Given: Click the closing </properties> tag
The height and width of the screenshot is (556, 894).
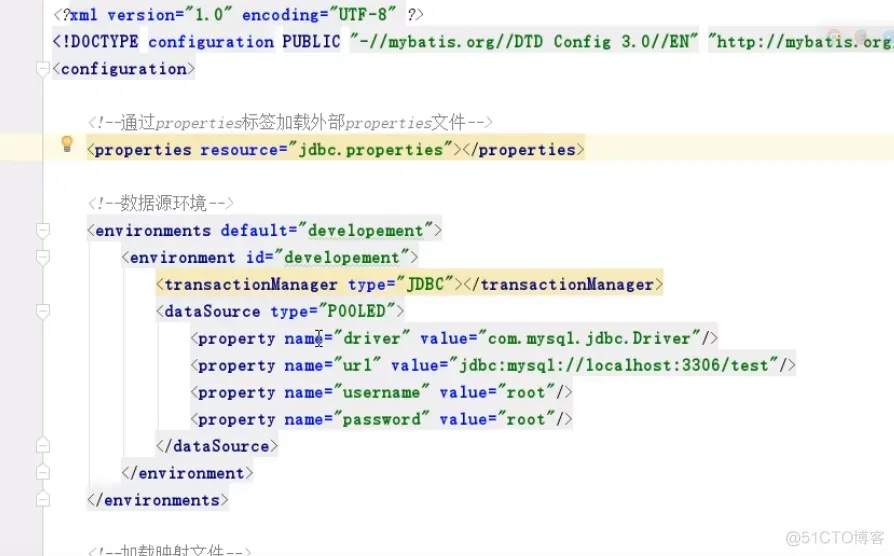Looking at the screenshot, I should coord(523,149).
